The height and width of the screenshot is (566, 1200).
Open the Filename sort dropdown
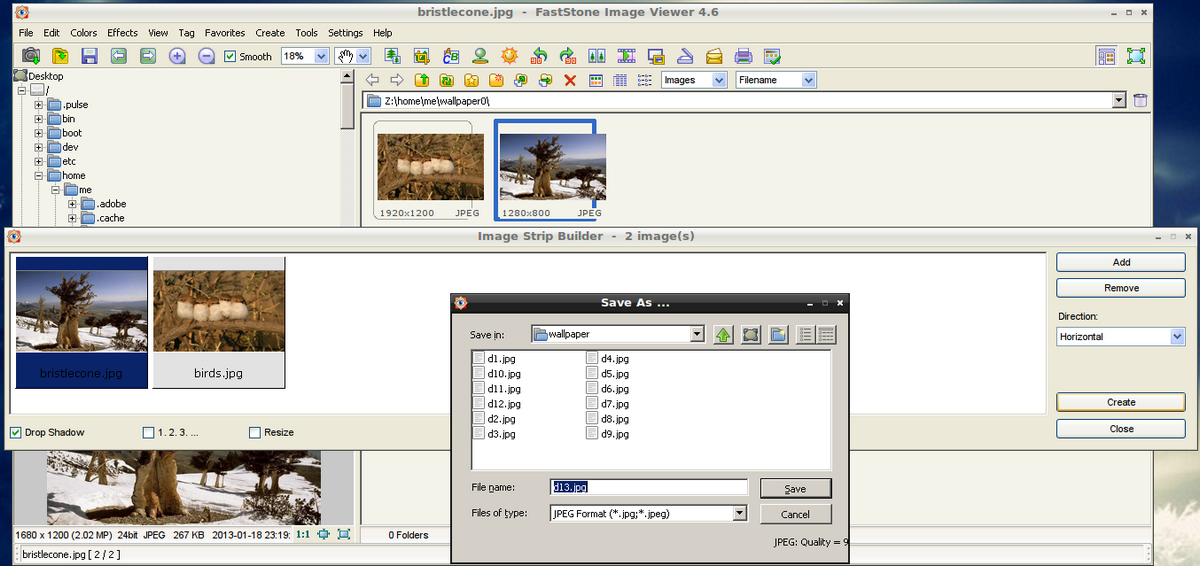[808, 80]
